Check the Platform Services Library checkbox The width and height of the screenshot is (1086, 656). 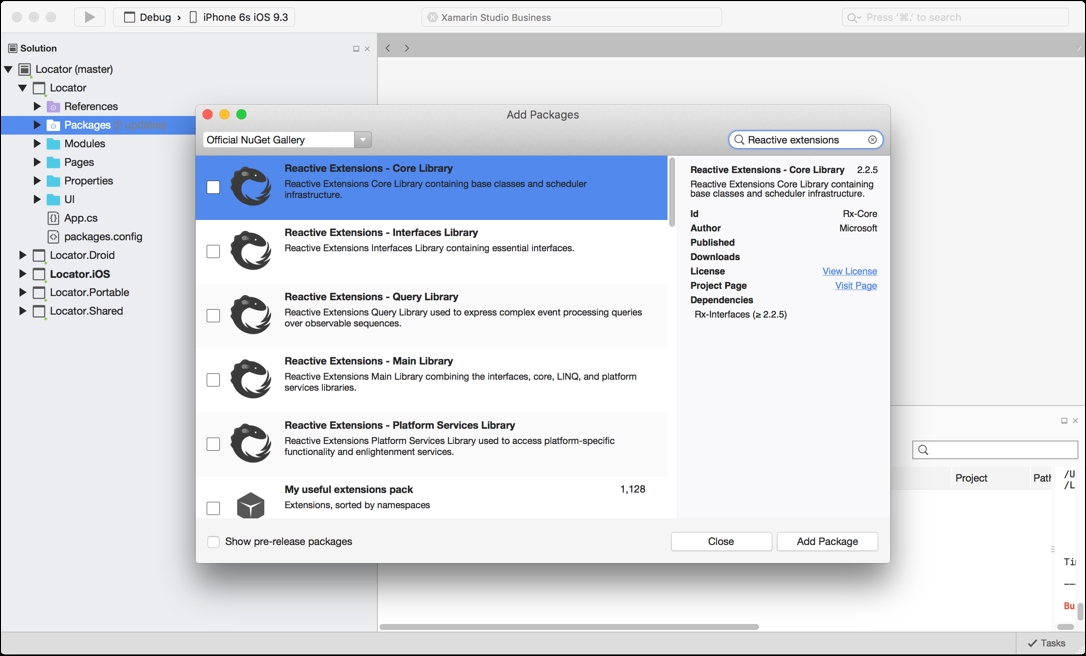(213, 444)
